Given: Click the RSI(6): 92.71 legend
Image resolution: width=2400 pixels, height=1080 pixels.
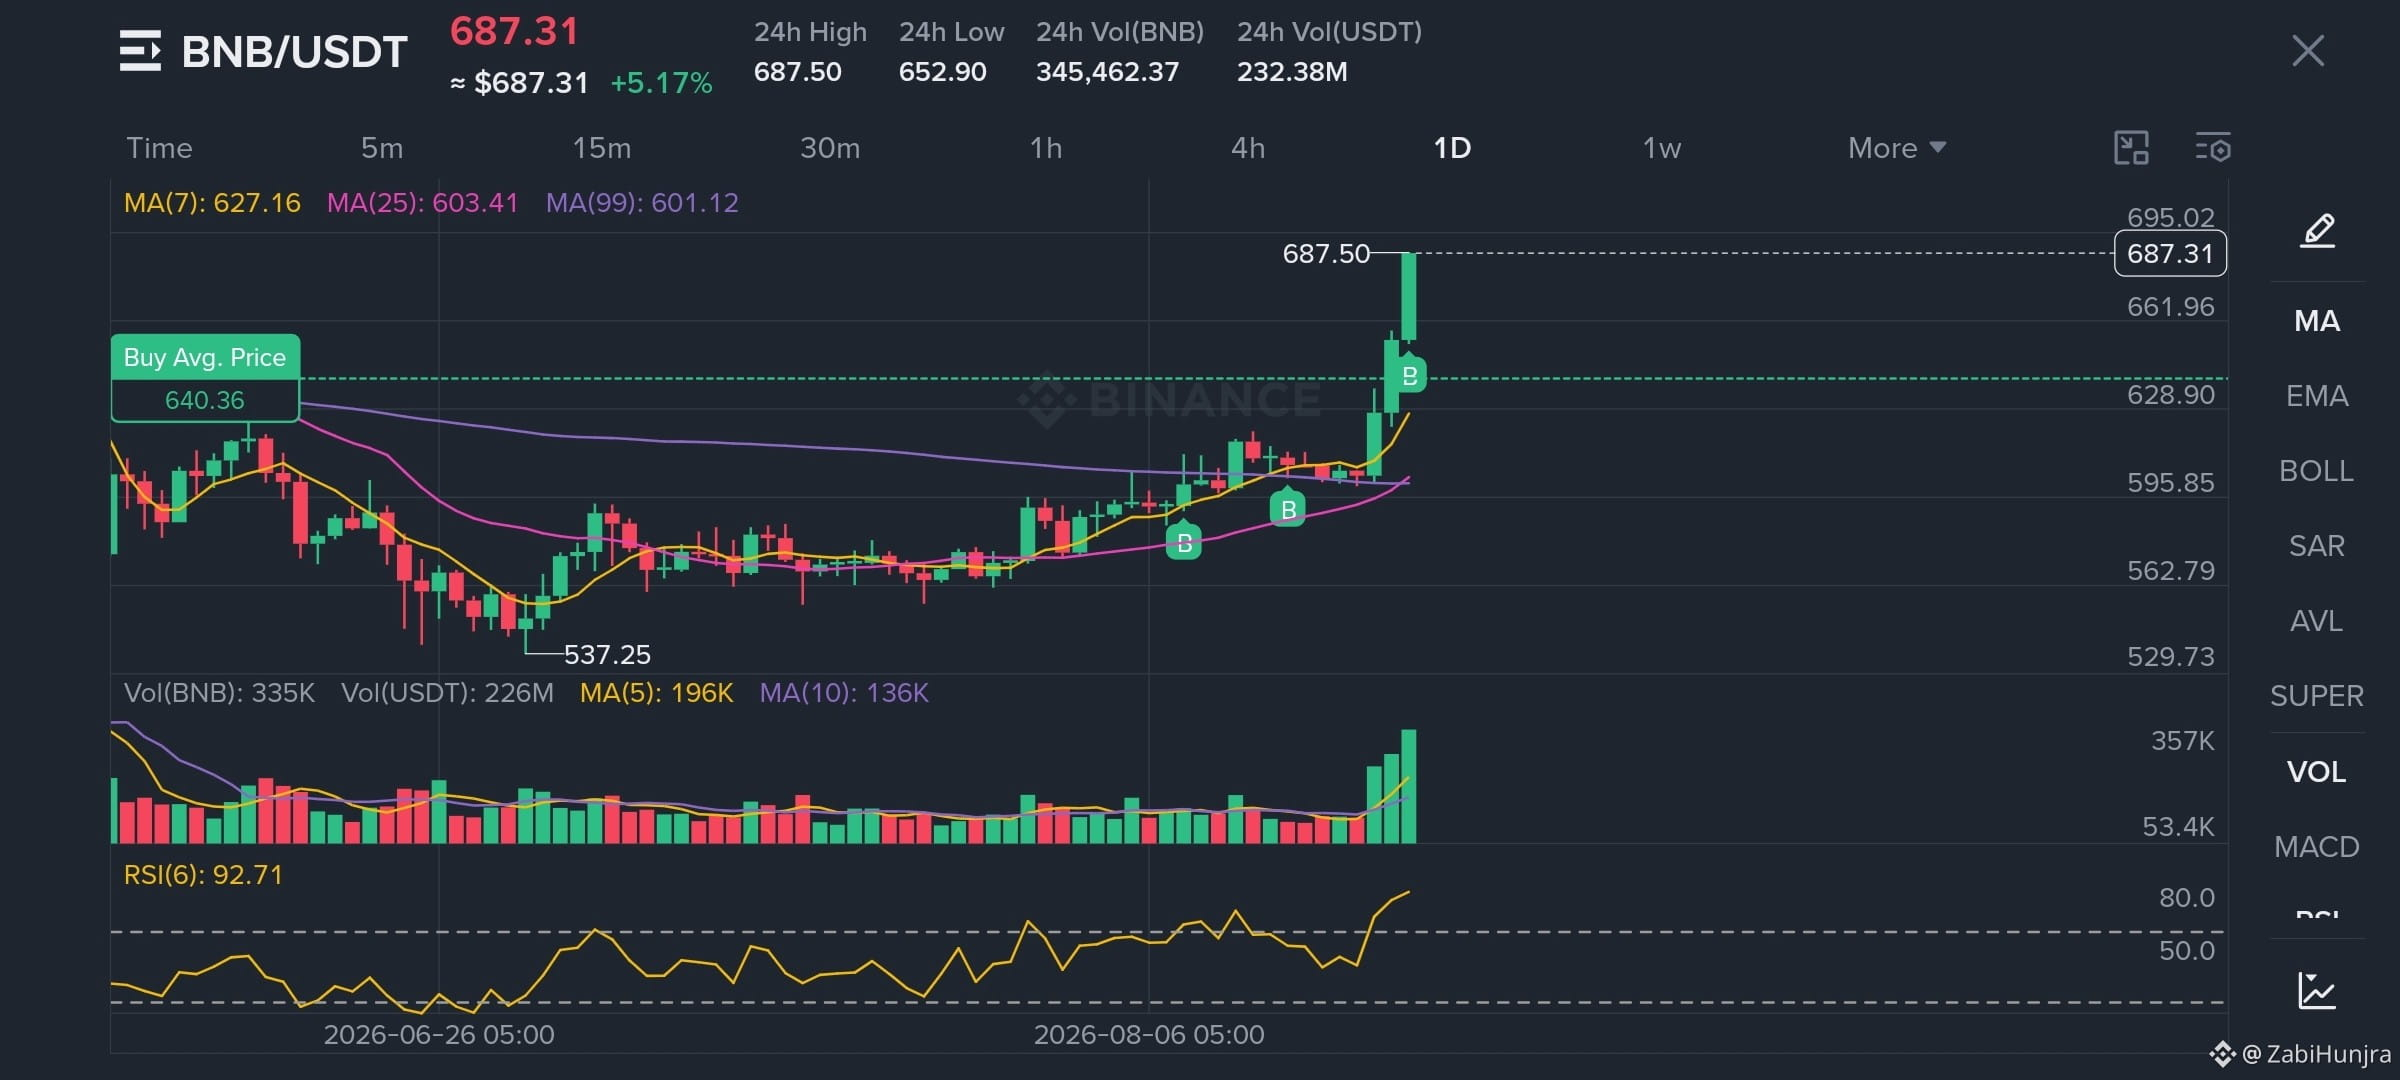Looking at the screenshot, I should pyautogui.click(x=203, y=875).
